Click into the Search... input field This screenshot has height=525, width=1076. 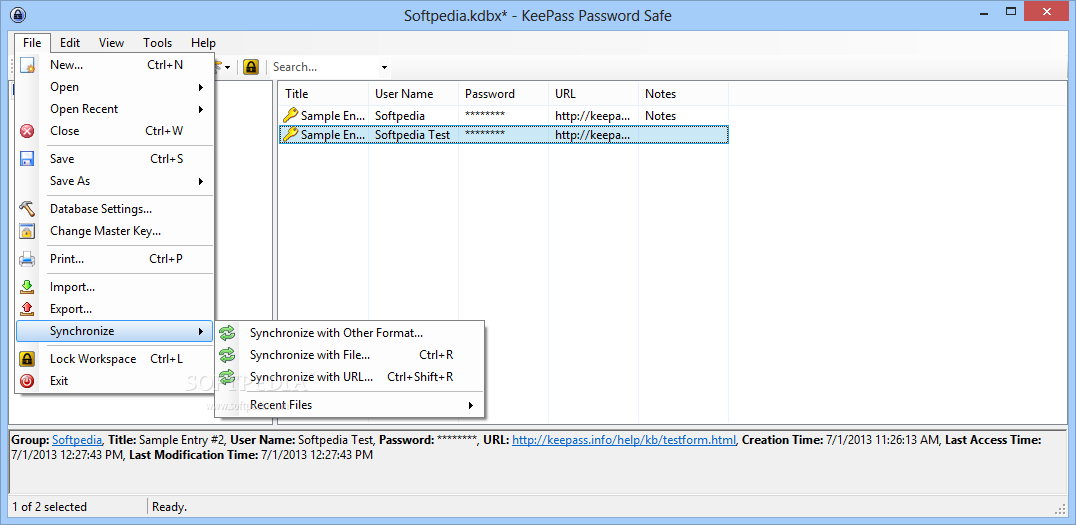[324, 67]
